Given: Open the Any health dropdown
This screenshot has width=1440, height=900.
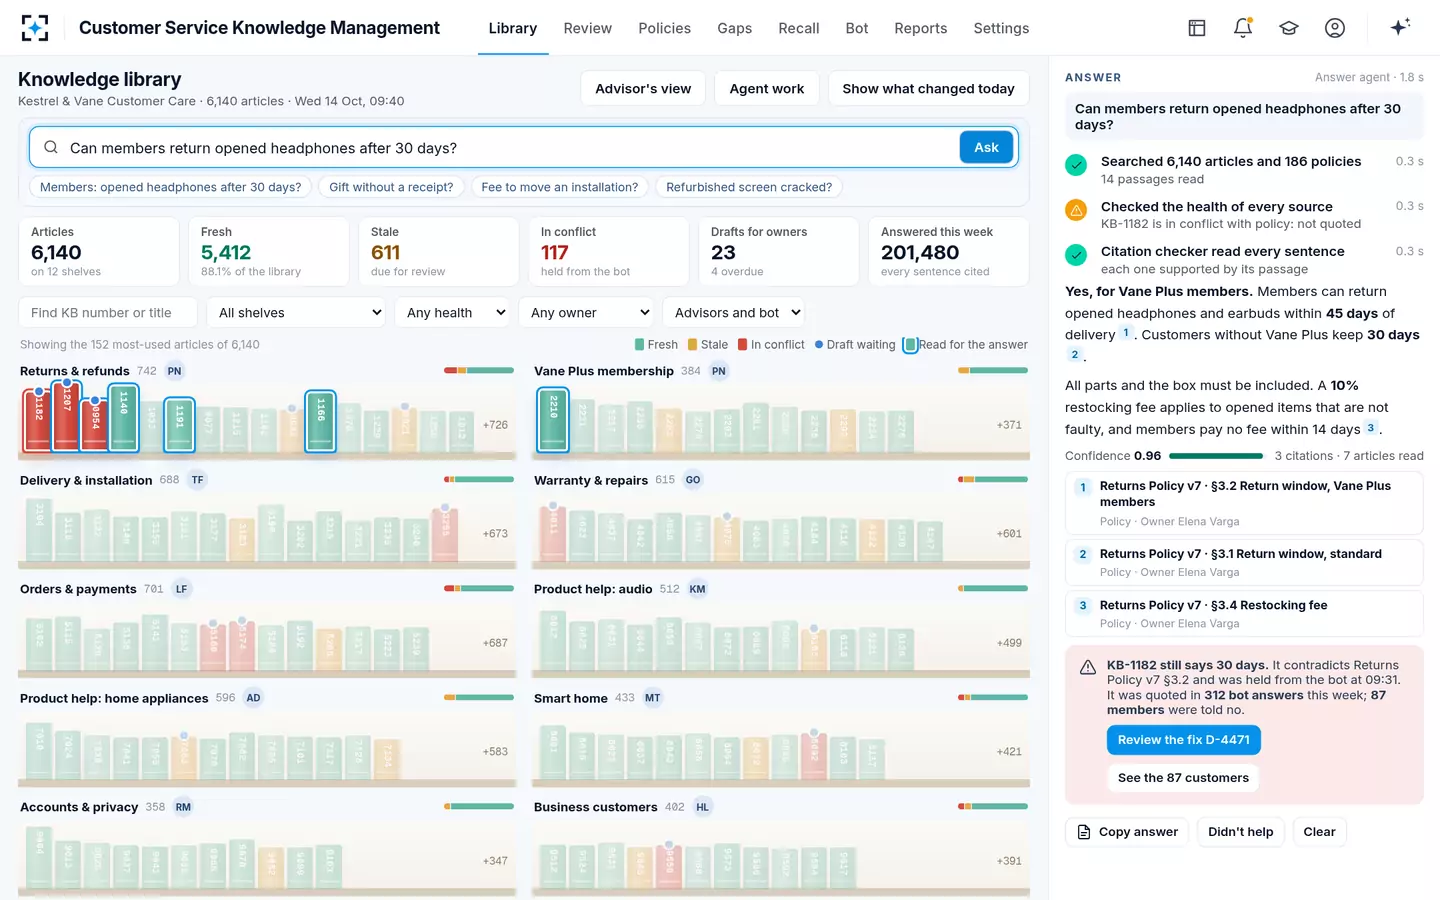Looking at the screenshot, I should point(453,312).
